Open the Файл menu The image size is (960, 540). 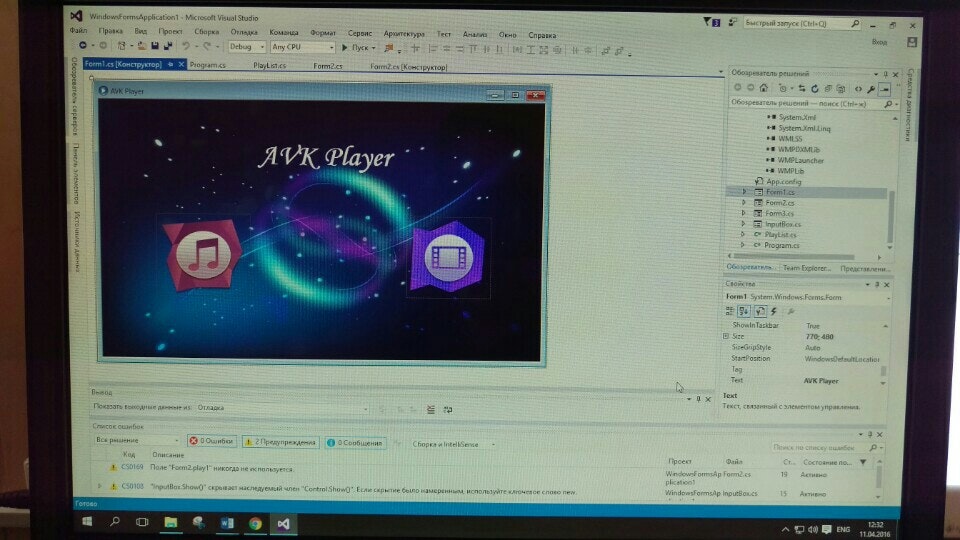pyautogui.click(x=78, y=30)
